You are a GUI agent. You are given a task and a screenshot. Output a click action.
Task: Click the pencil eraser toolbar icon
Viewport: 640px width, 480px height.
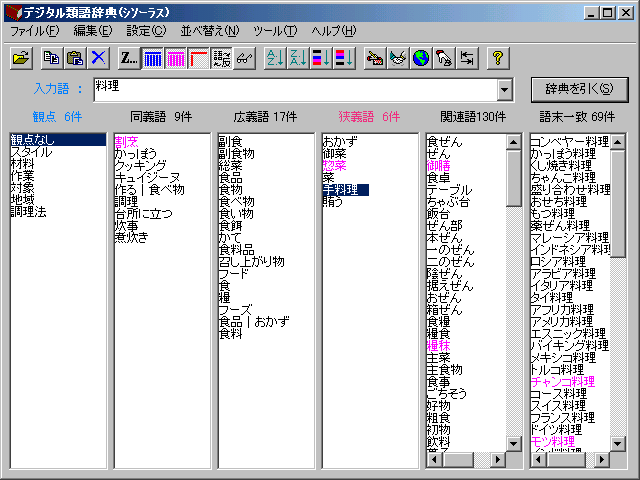(x=375, y=58)
